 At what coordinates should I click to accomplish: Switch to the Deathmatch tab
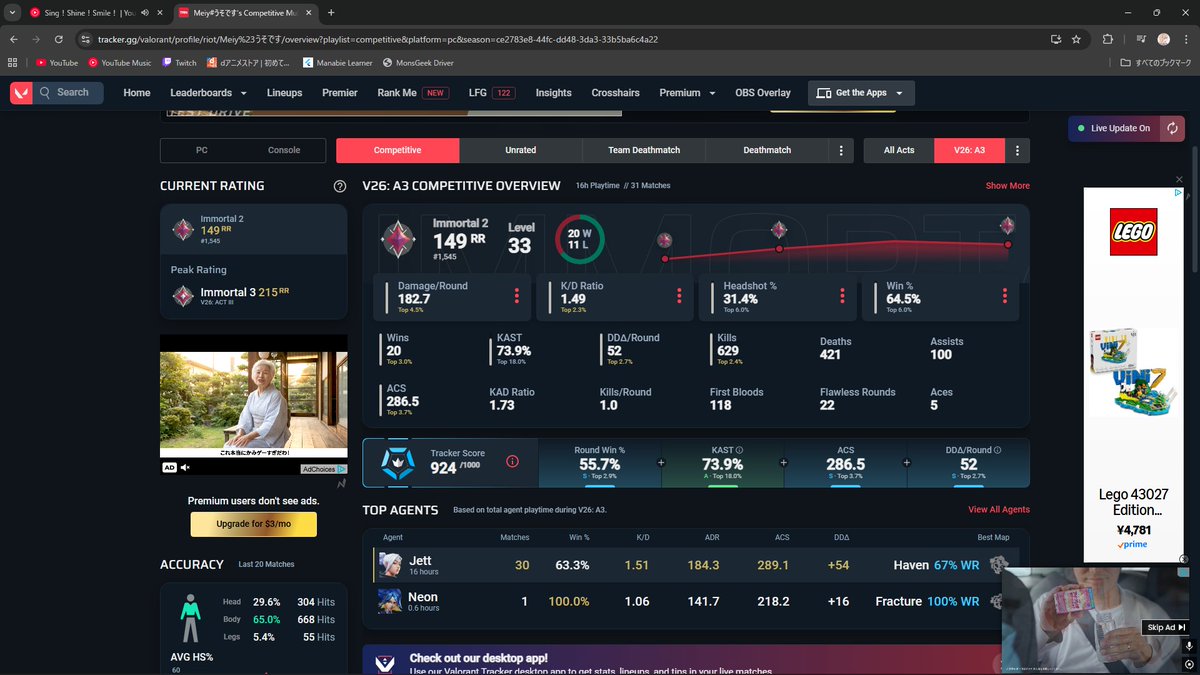767,150
